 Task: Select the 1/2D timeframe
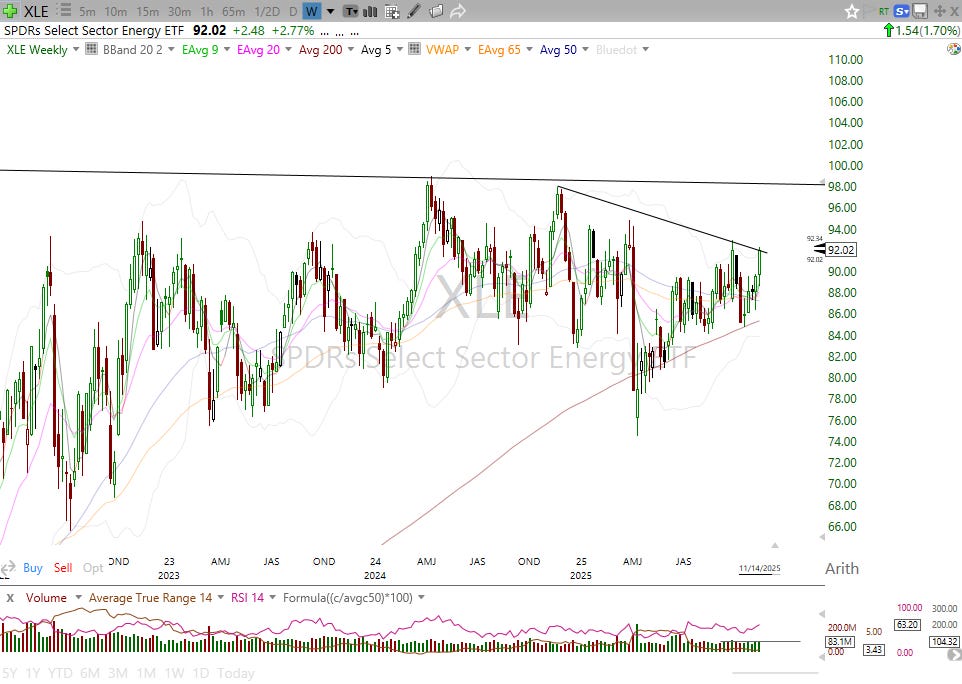coord(267,12)
